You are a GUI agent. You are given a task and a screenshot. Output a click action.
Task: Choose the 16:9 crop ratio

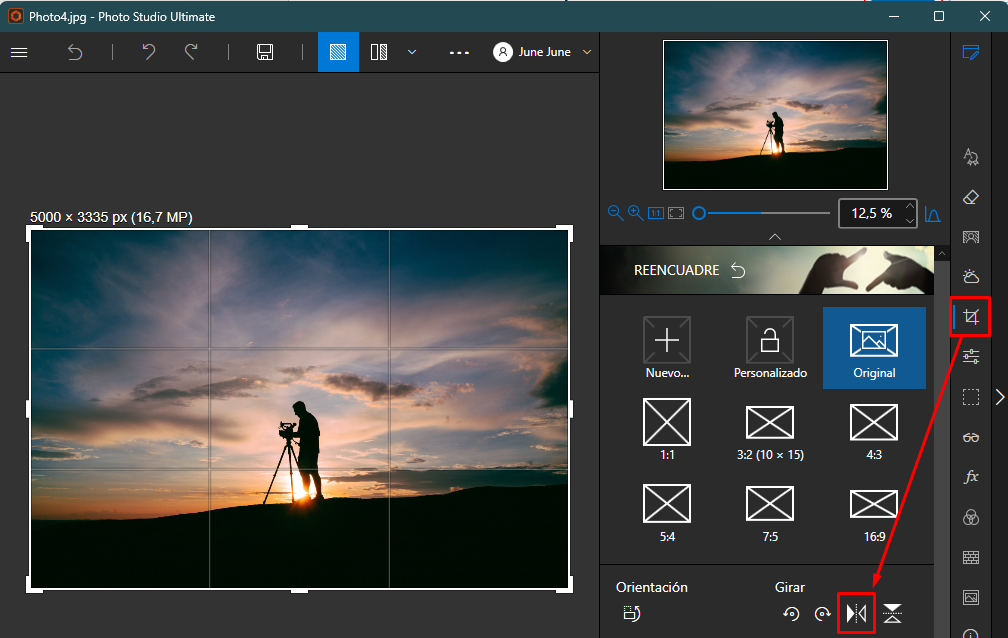pos(874,516)
